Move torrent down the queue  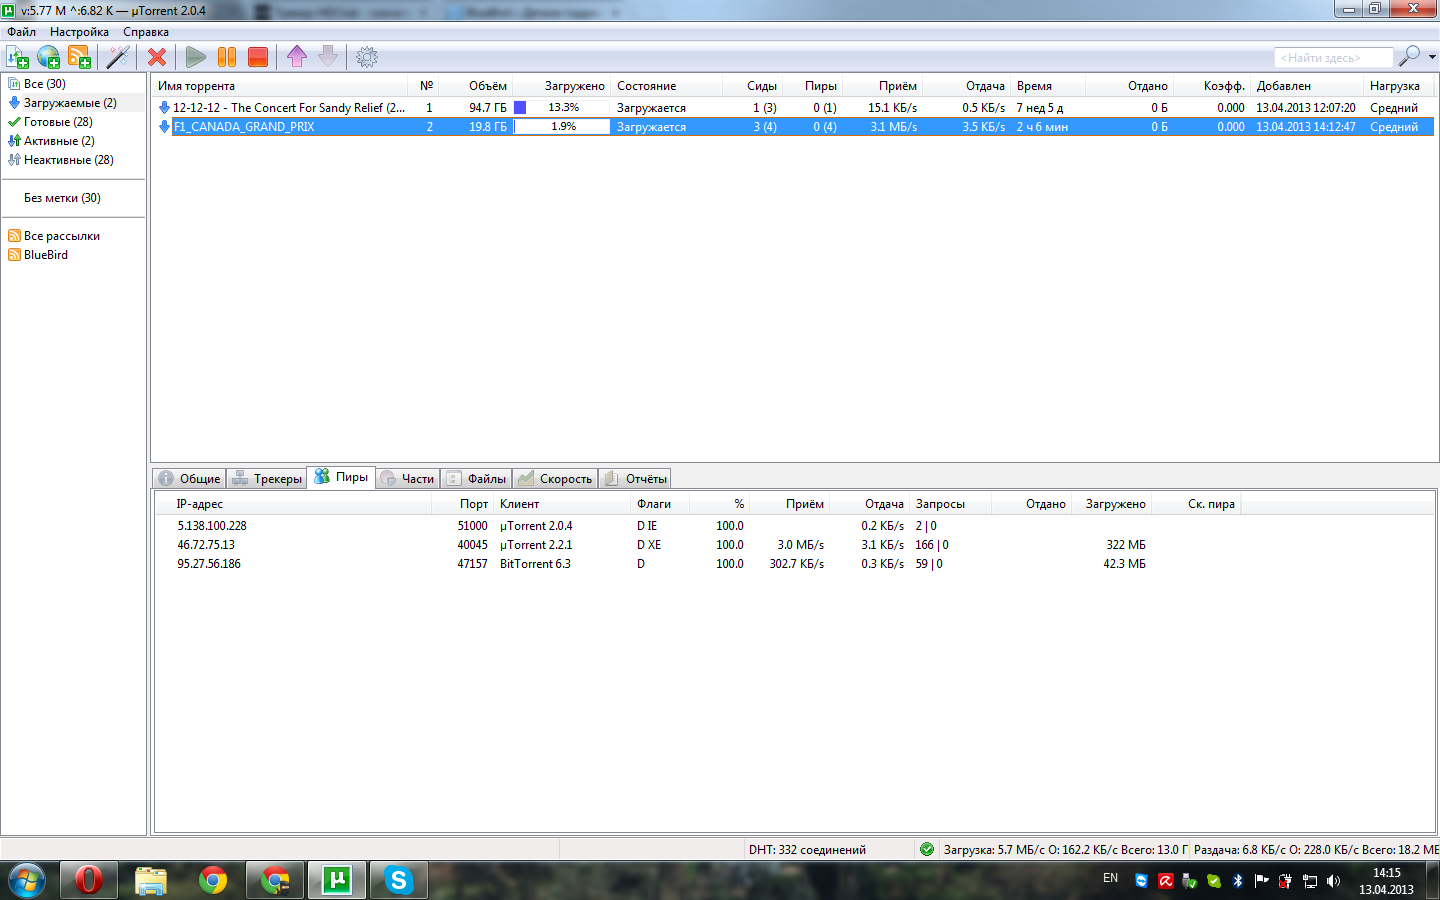click(328, 57)
